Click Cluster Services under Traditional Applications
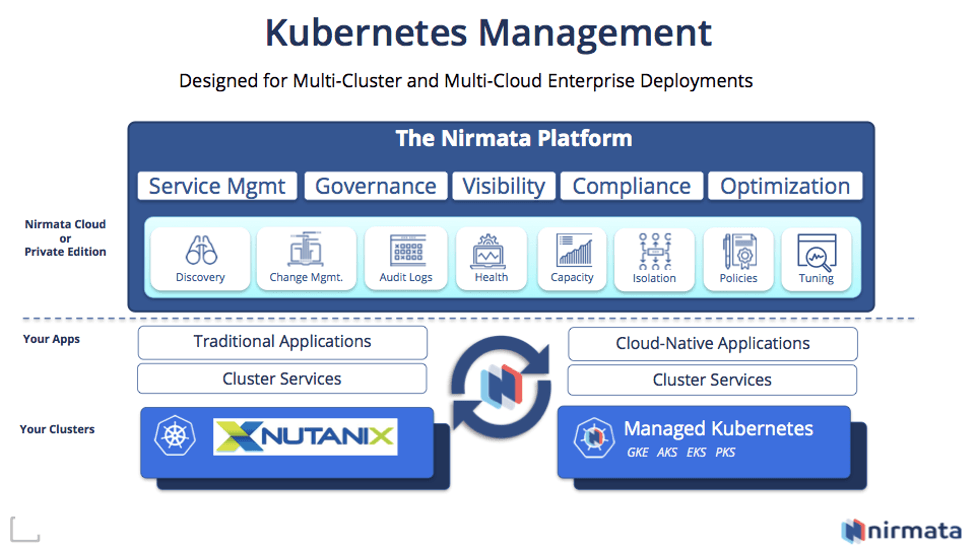This screenshot has width=974, height=547. point(282,379)
